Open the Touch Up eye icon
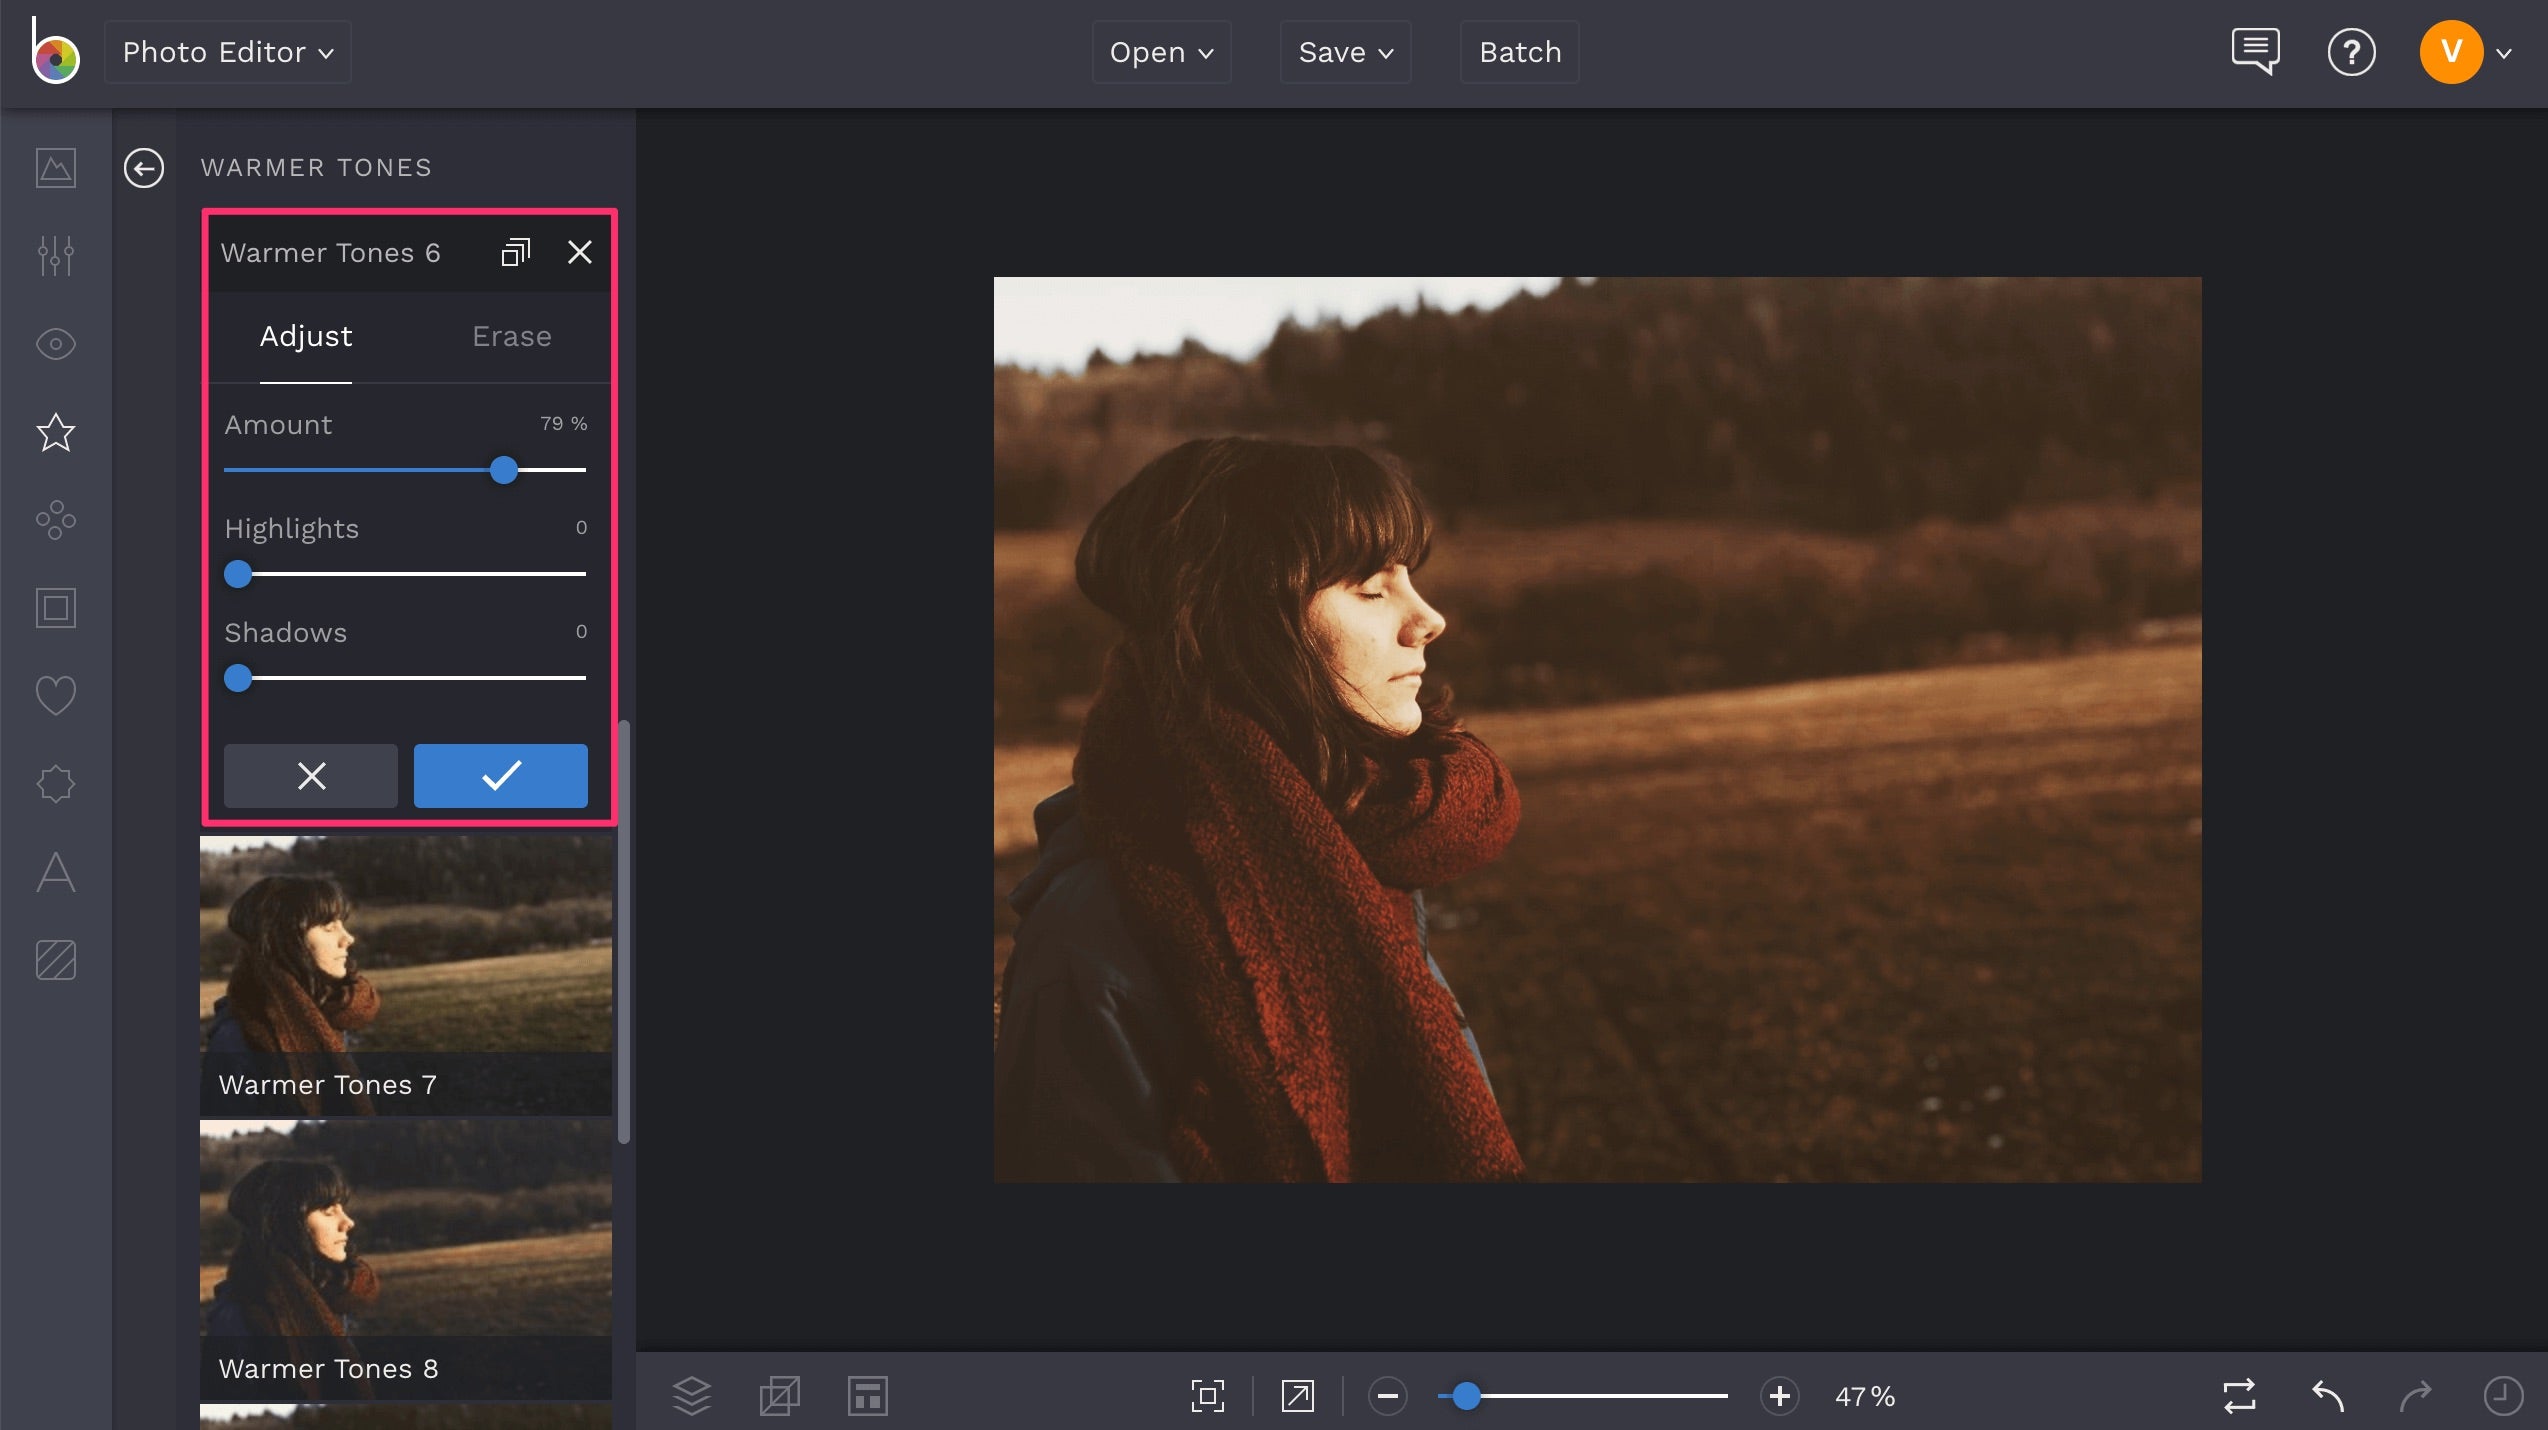The image size is (2548, 1430). [x=55, y=344]
